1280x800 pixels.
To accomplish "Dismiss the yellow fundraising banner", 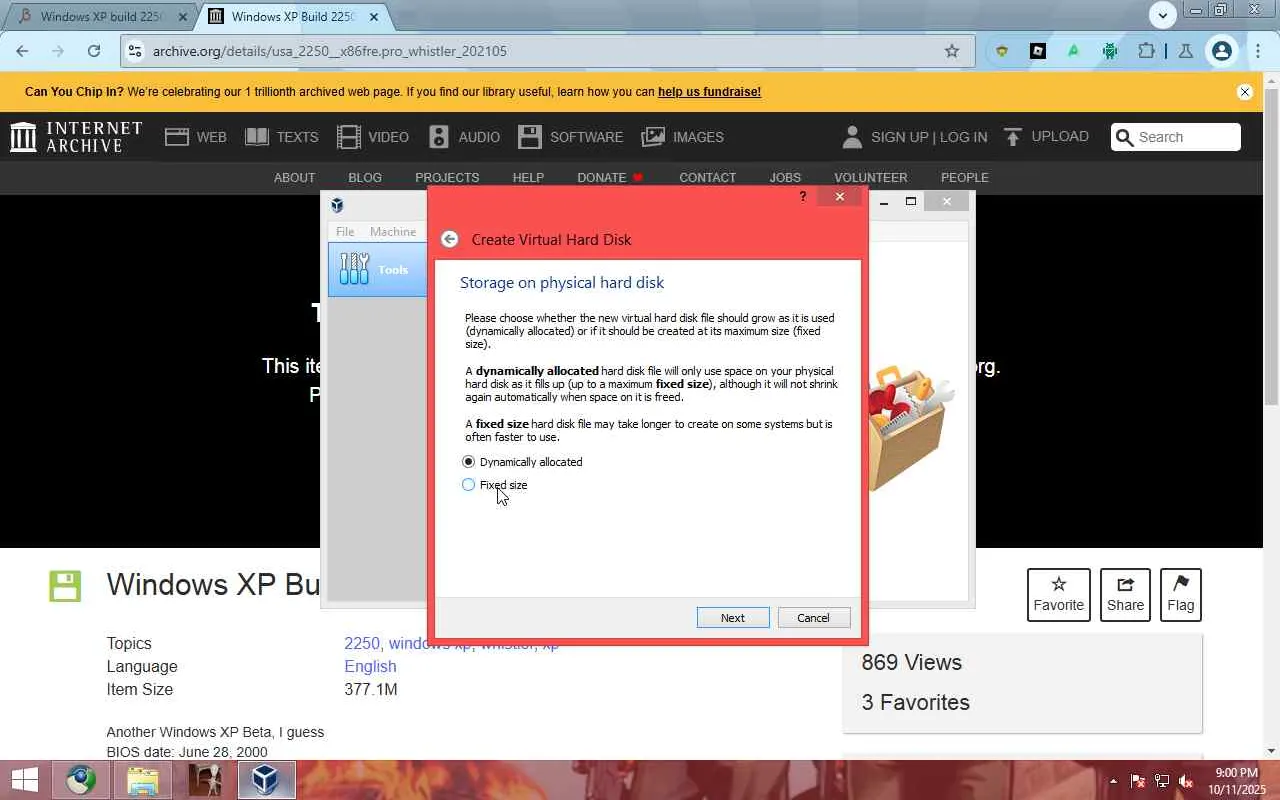I will click(x=1245, y=92).
